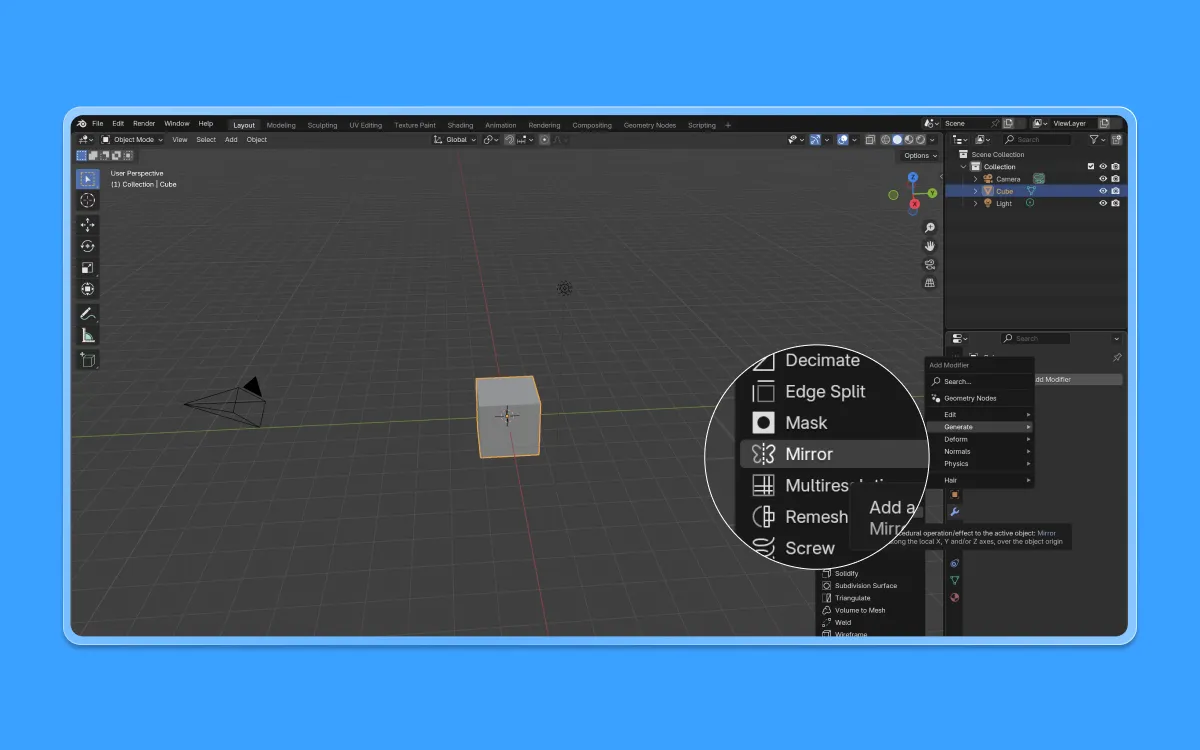Collapse the Collection in outliner
The image size is (1200, 750).
point(963,167)
